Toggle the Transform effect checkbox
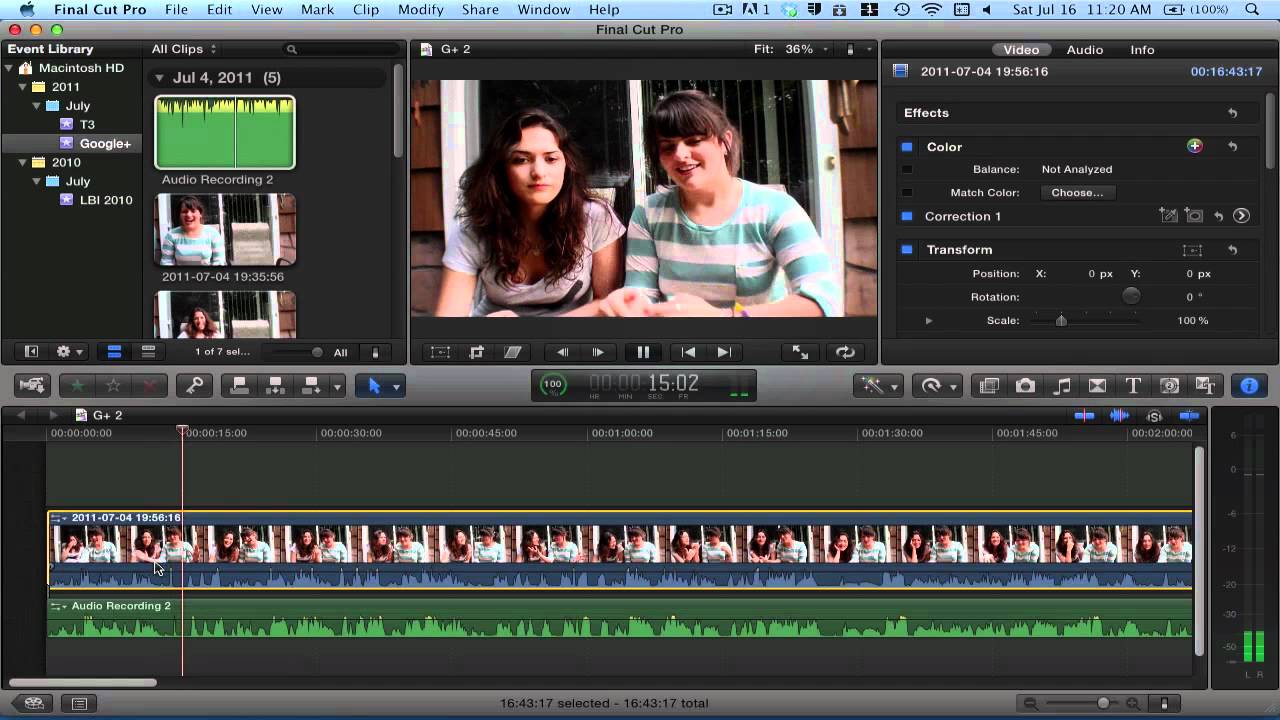This screenshot has width=1280, height=720. click(907, 250)
